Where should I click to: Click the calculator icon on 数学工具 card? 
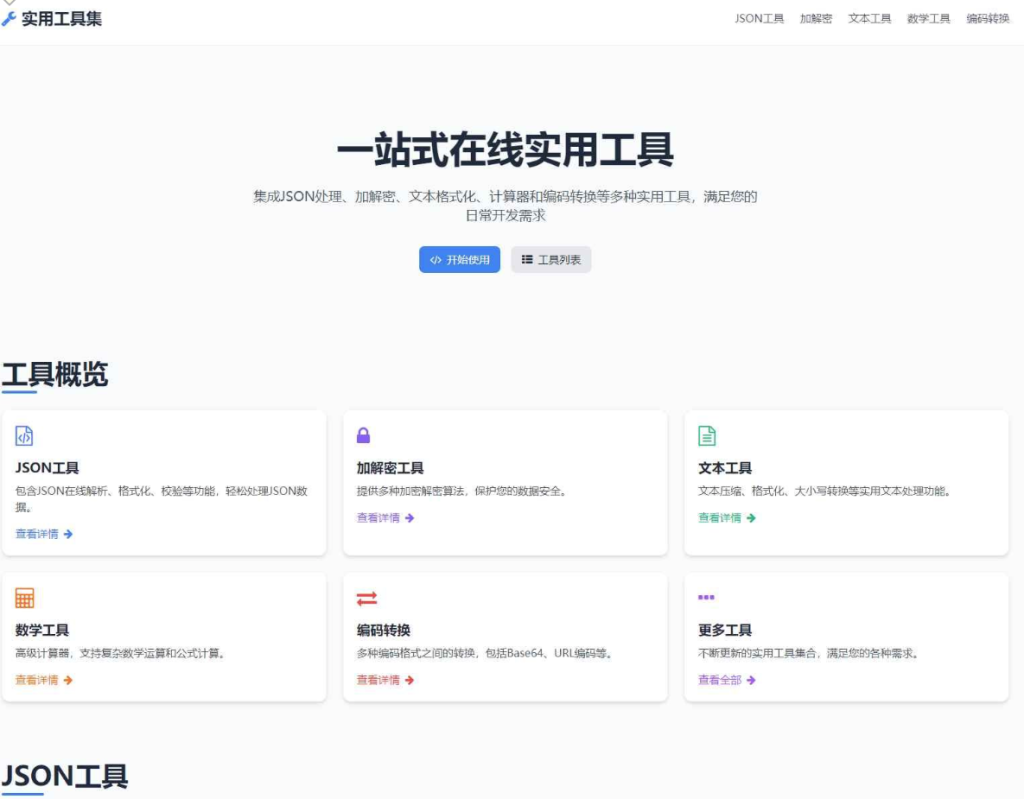tap(23, 597)
